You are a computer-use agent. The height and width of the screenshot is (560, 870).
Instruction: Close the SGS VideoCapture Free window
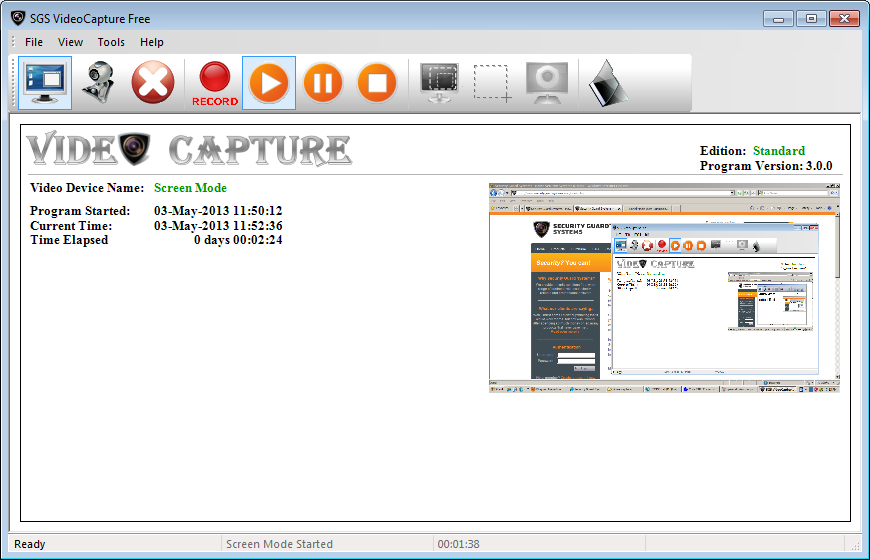click(844, 19)
